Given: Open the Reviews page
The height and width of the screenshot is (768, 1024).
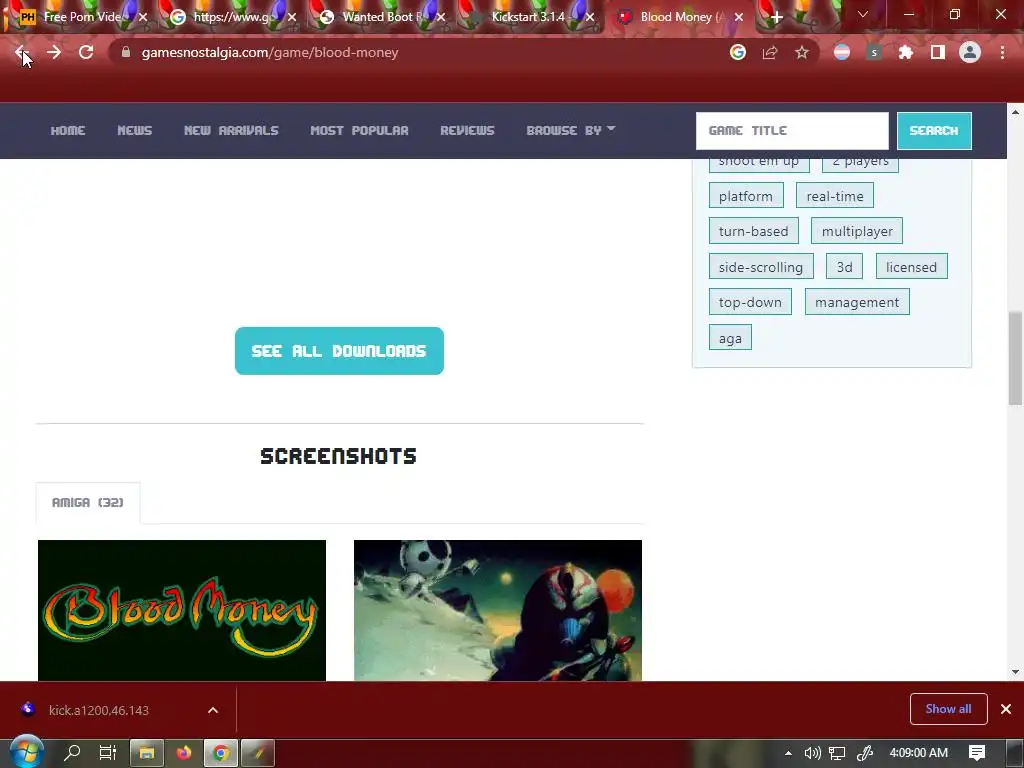Looking at the screenshot, I should tap(468, 131).
